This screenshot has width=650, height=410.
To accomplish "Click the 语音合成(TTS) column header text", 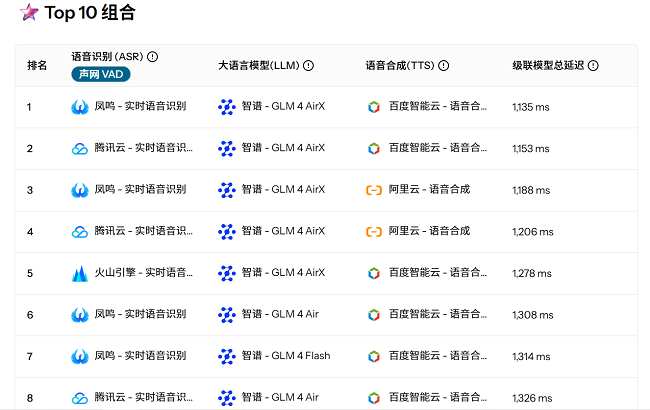I will click(400, 66).
